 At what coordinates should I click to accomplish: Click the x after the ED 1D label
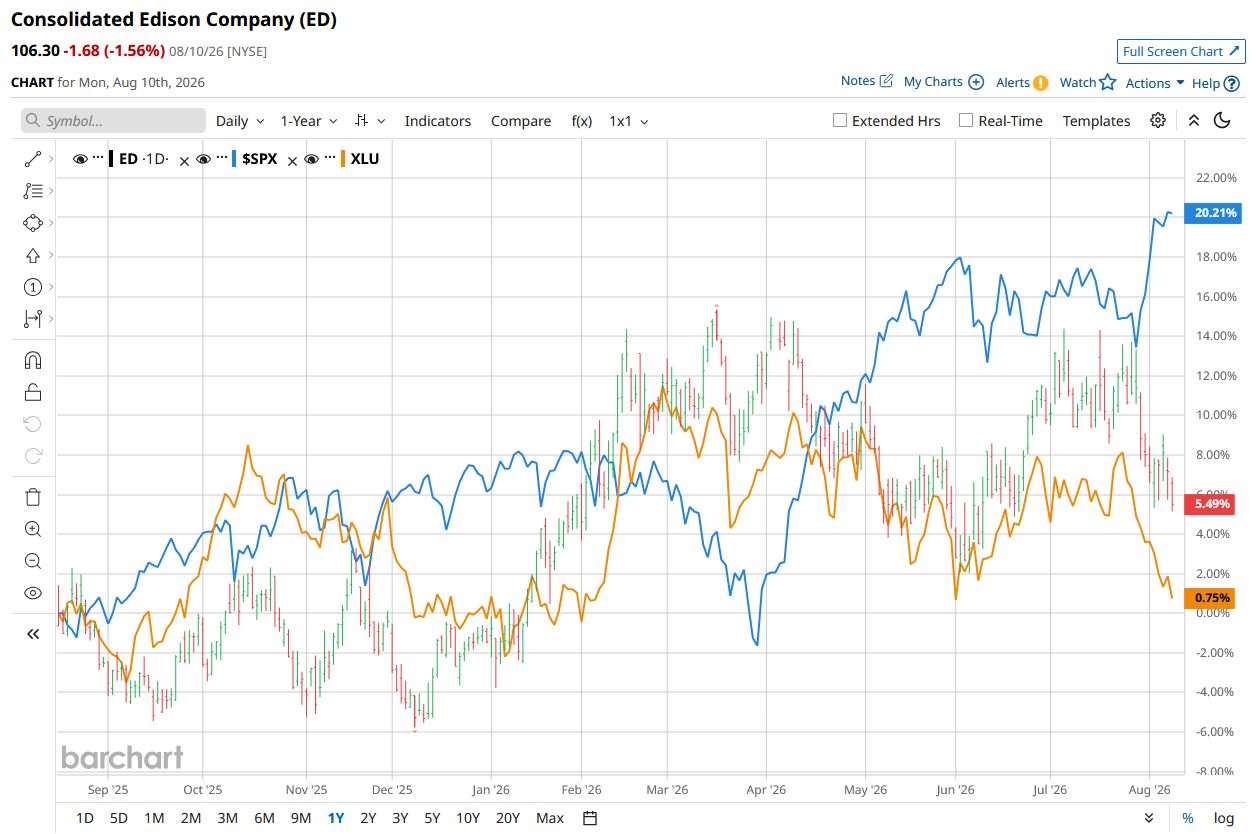tap(184, 160)
